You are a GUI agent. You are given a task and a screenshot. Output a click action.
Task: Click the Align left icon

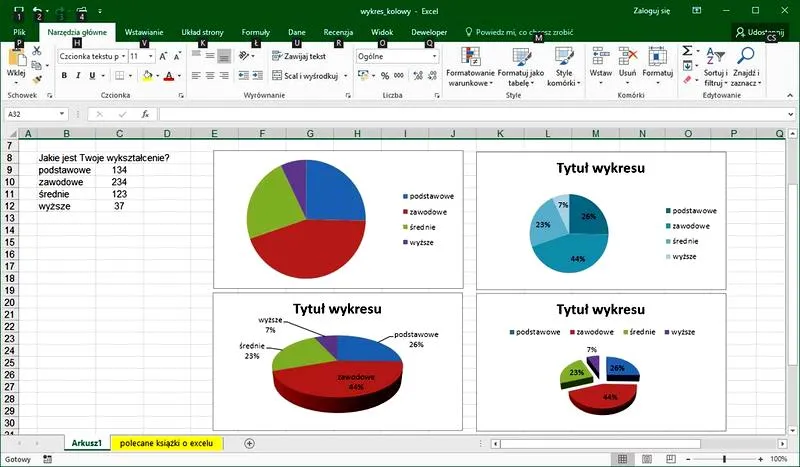click(x=196, y=76)
